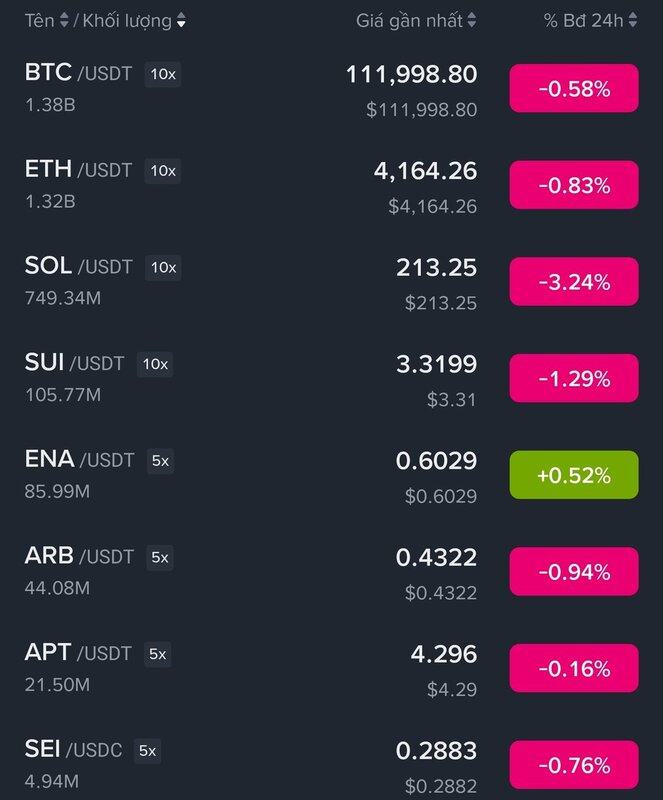
Task: Tap the 10x leverage badge for SOL
Action: (x=163, y=267)
